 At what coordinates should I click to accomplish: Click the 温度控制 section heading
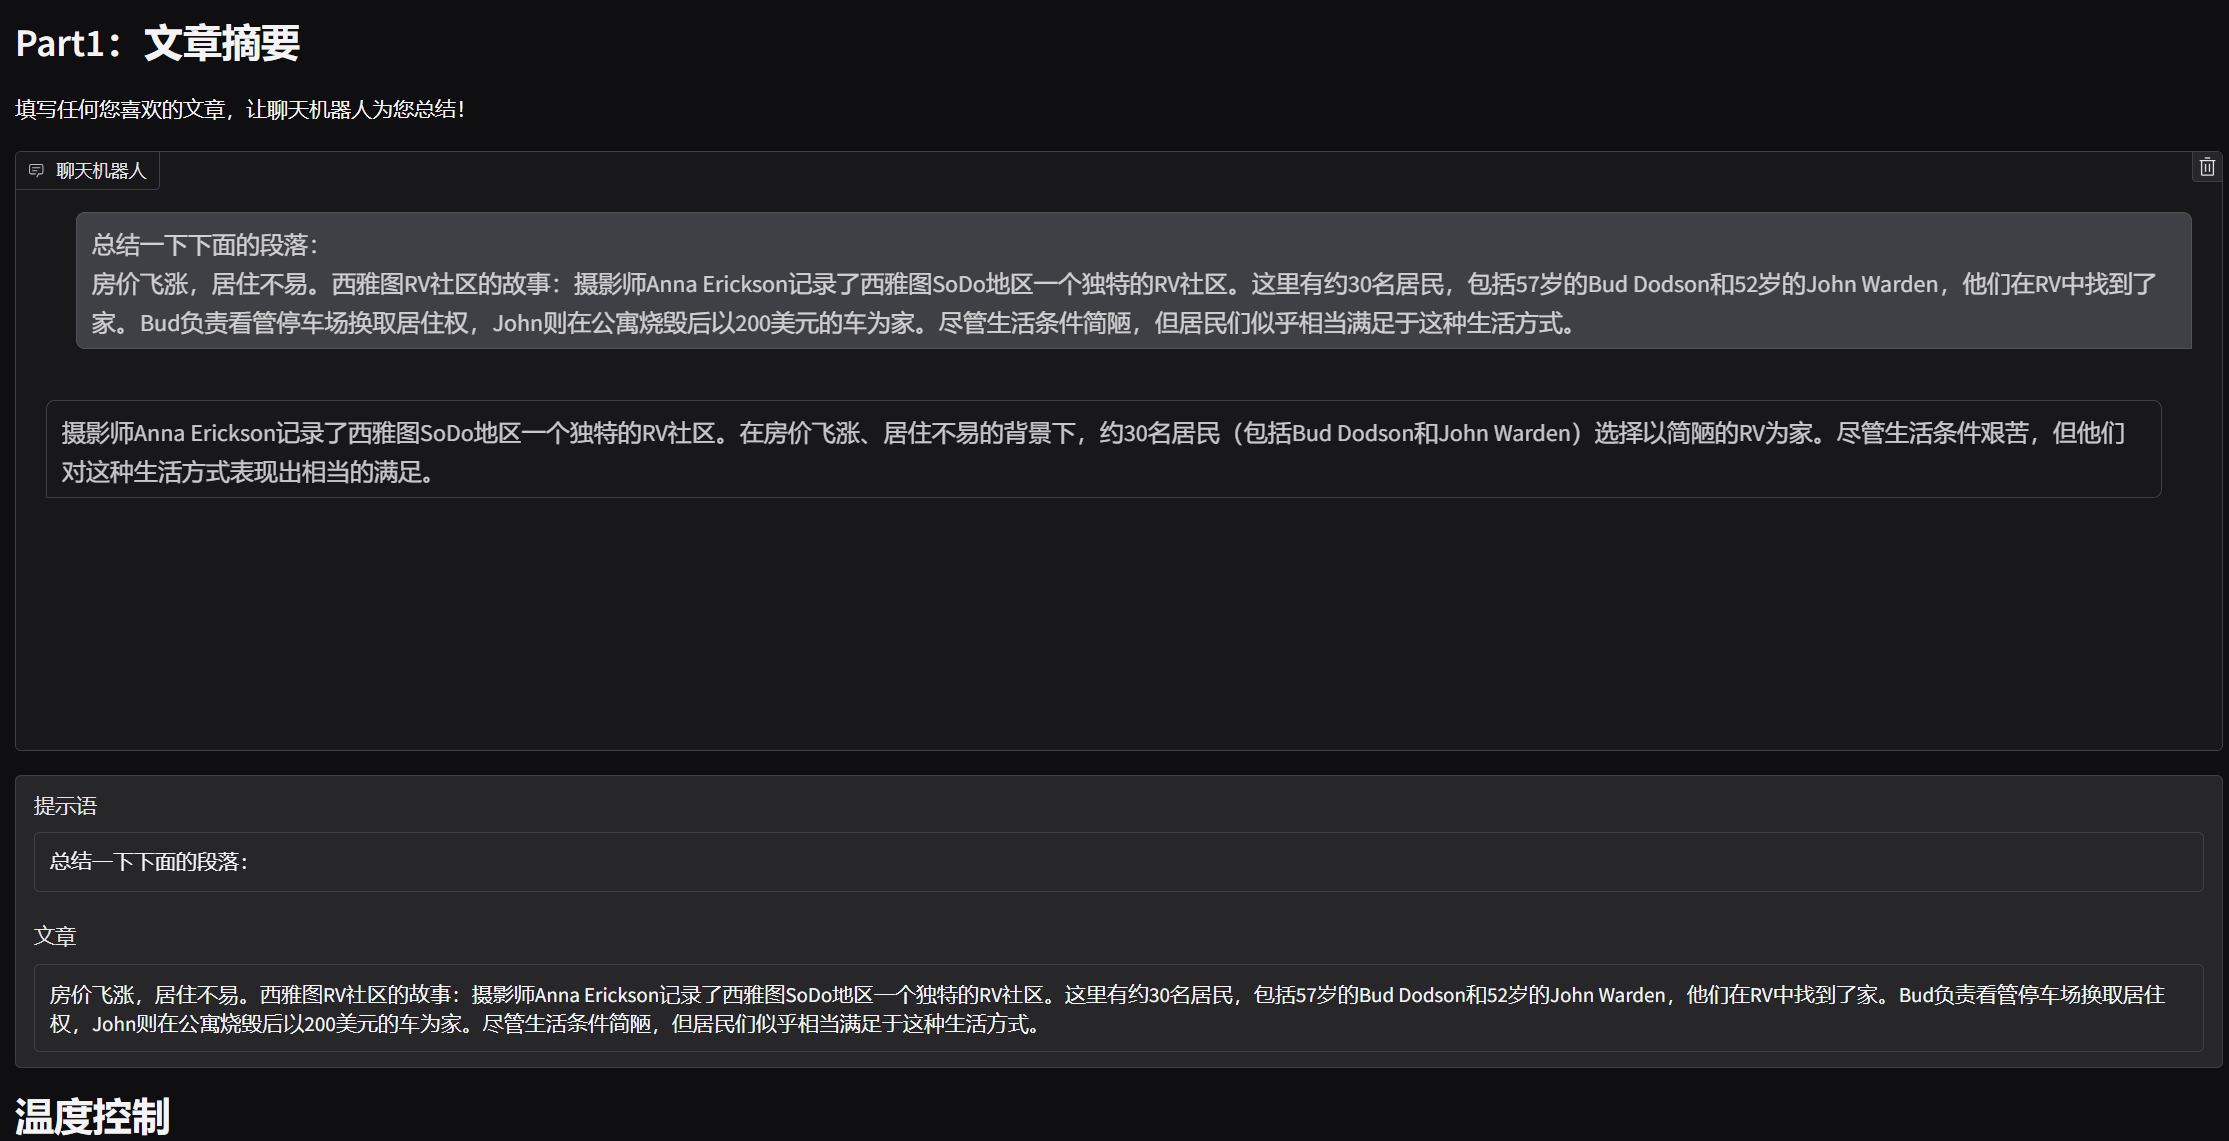coord(92,1116)
